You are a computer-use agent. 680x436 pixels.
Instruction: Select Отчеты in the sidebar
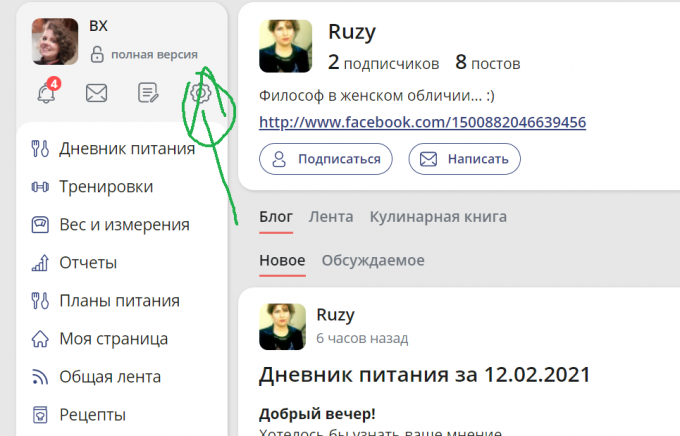tap(88, 263)
